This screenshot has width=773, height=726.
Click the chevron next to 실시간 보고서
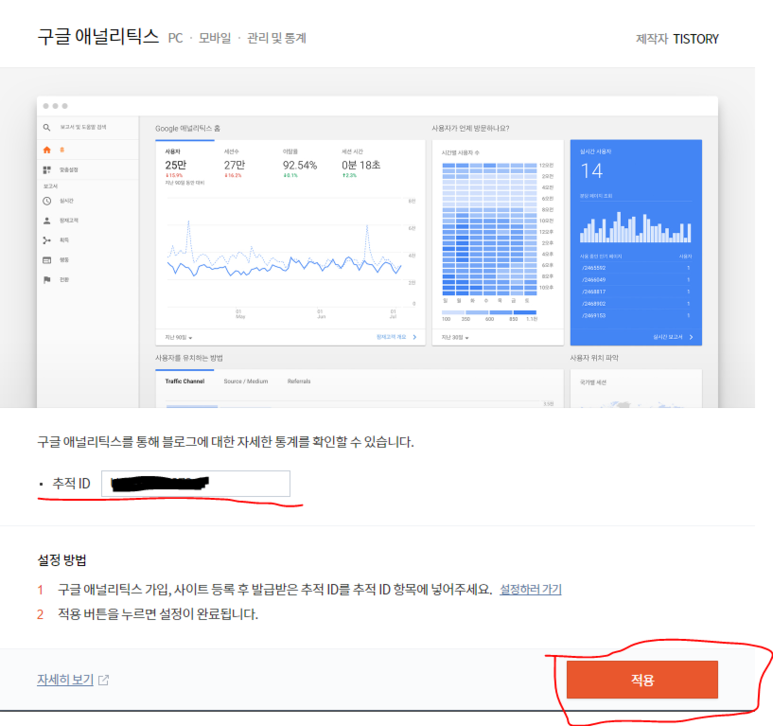[x=691, y=337]
